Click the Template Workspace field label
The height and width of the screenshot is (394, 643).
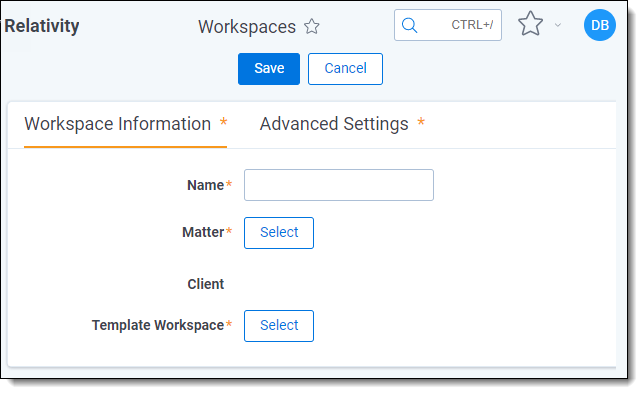coord(158,326)
